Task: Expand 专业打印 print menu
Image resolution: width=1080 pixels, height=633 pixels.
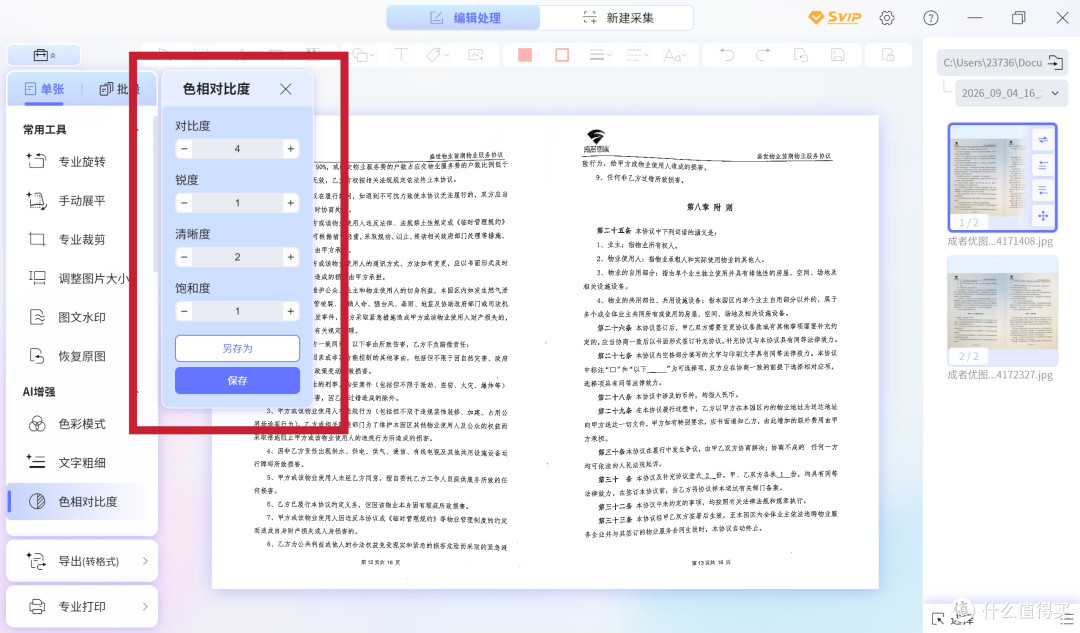Action: click(x=82, y=606)
